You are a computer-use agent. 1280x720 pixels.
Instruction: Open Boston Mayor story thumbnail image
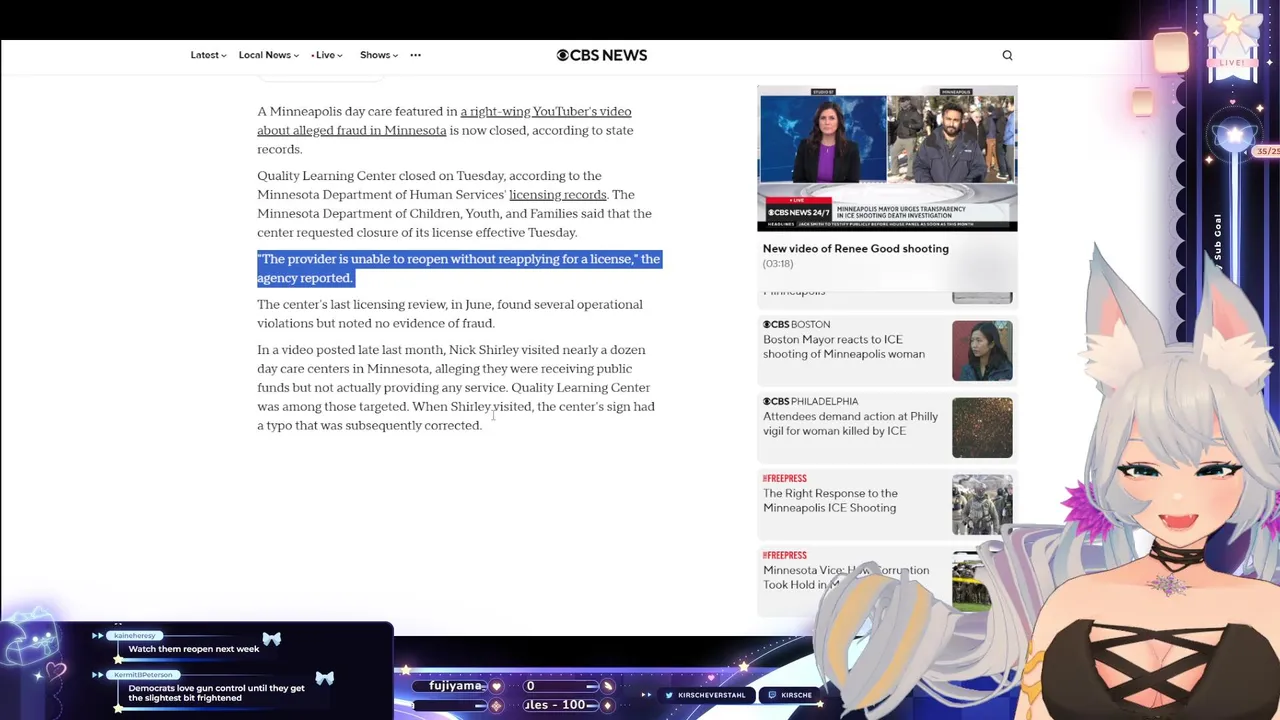[x=982, y=351]
